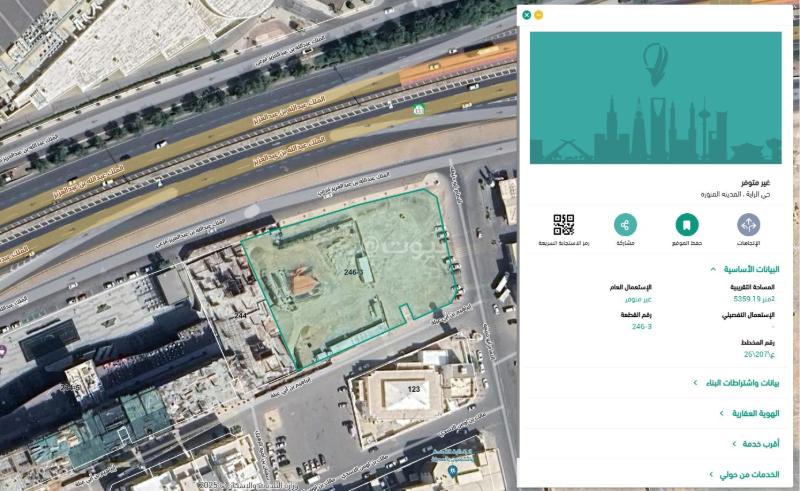Click the Directions (الإتجاهات) icon
The height and width of the screenshot is (491, 800).
[749, 225]
